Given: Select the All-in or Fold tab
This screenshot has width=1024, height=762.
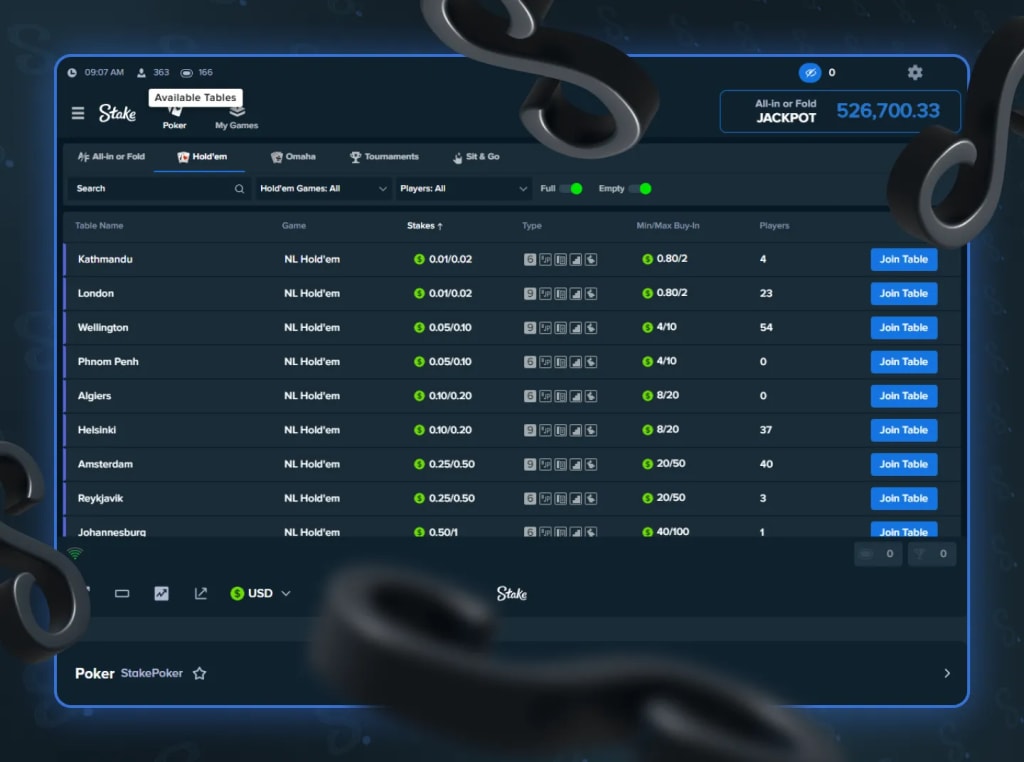Looking at the screenshot, I should click(x=108, y=157).
